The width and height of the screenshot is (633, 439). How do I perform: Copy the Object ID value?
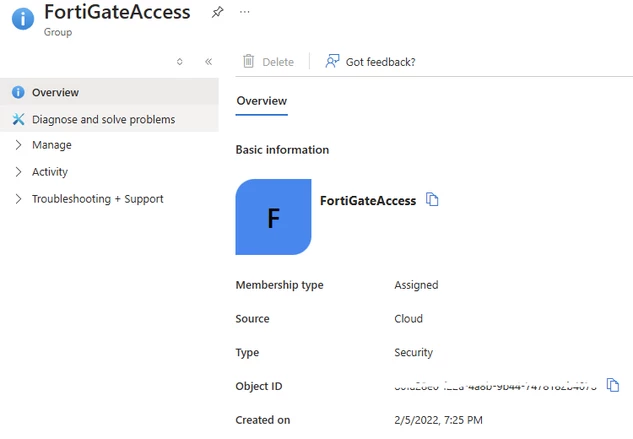coord(612,385)
